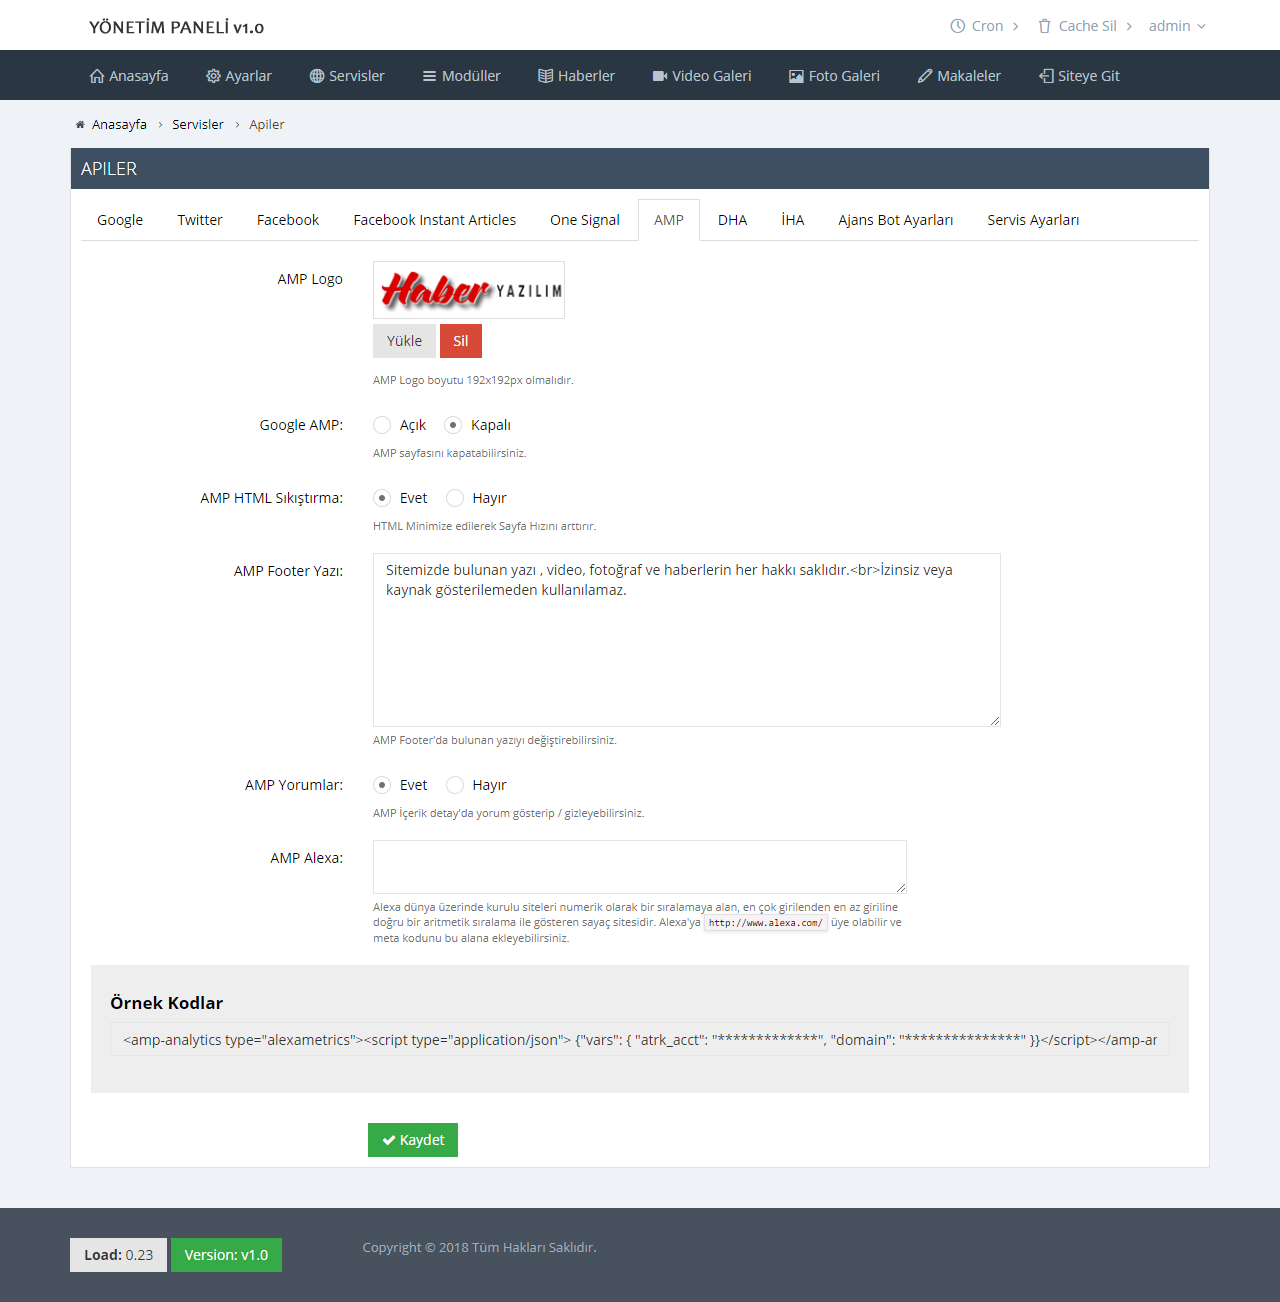
Task: Click the http://www.alexa.com/ link
Action: tap(766, 923)
